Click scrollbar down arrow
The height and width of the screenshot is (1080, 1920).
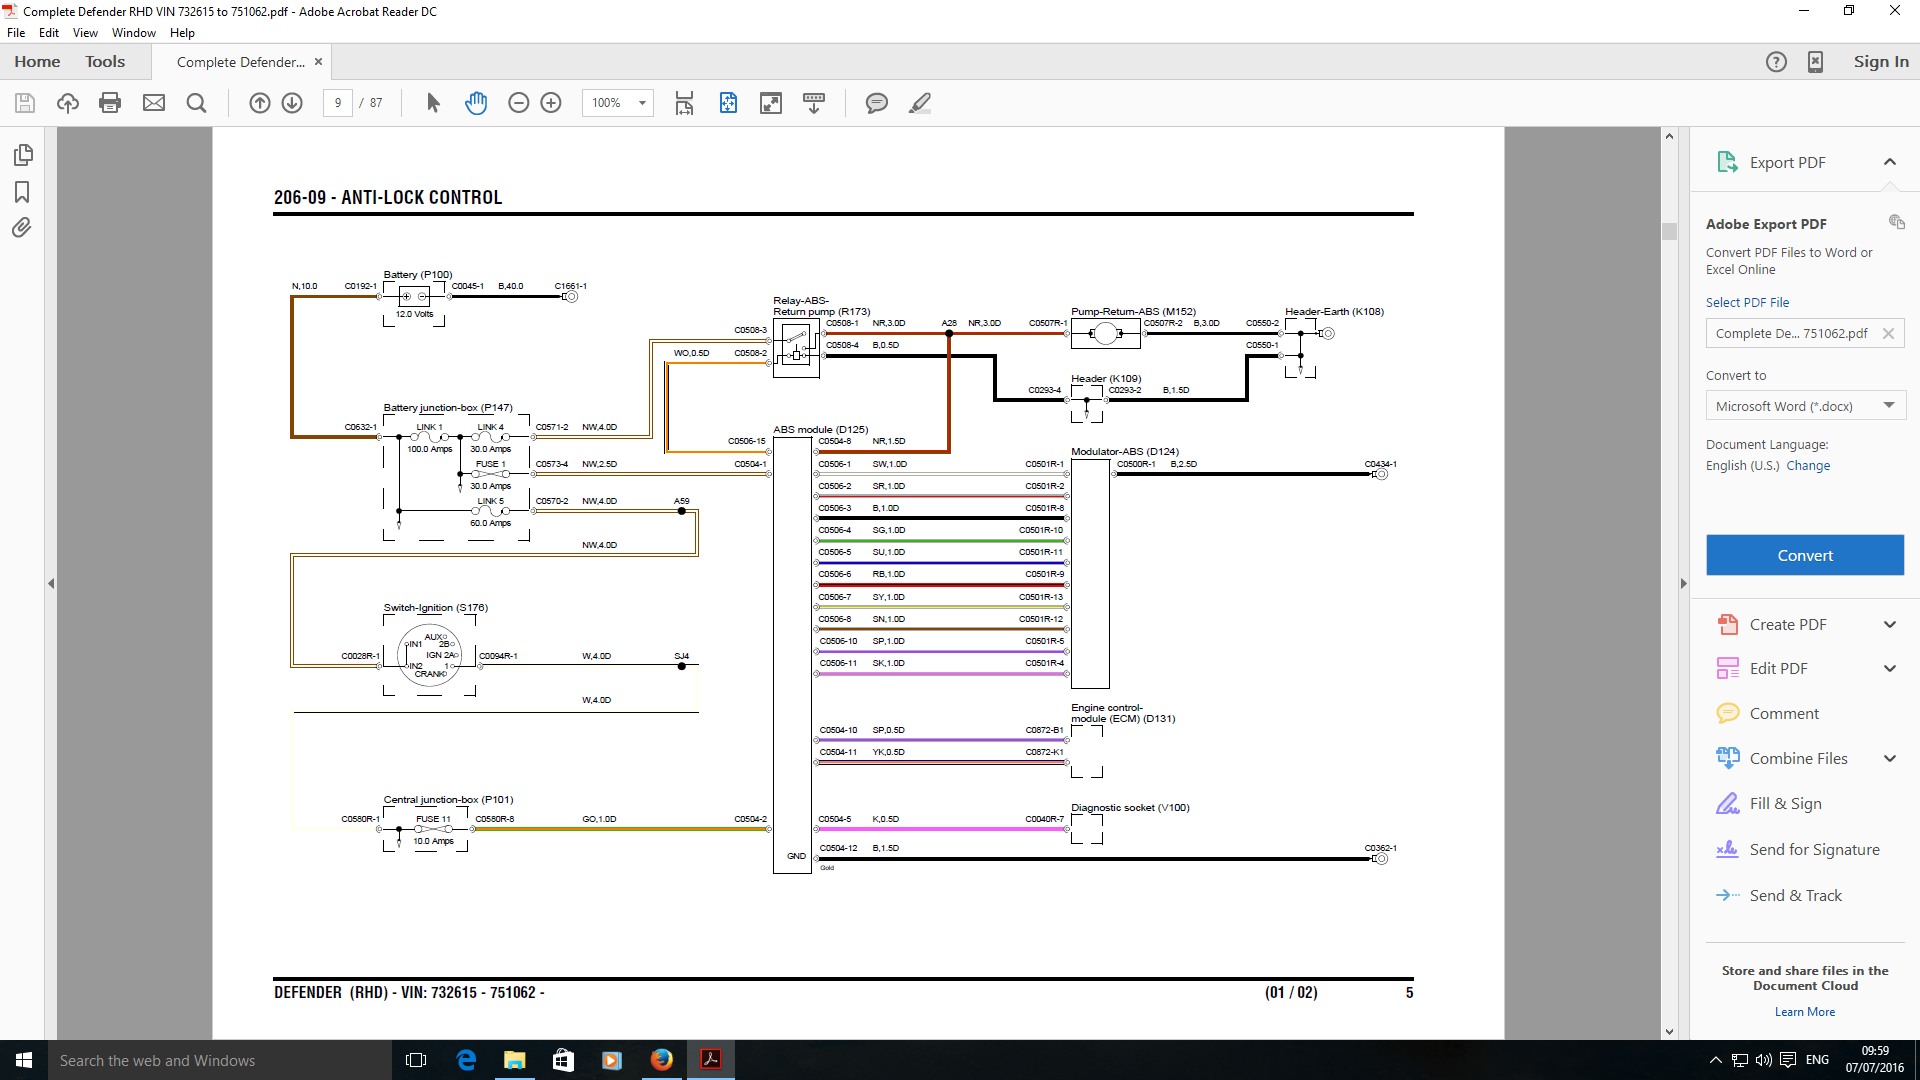(x=1669, y=1032)
